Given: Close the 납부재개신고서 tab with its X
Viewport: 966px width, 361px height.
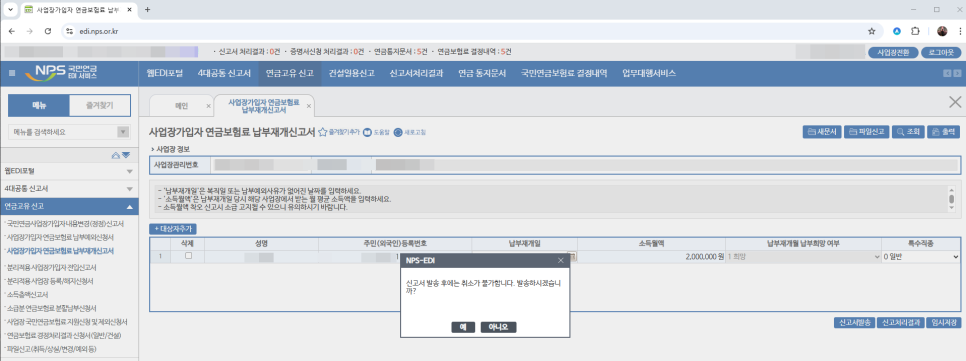Looking at the screenshot, I should tap(309, 106).
